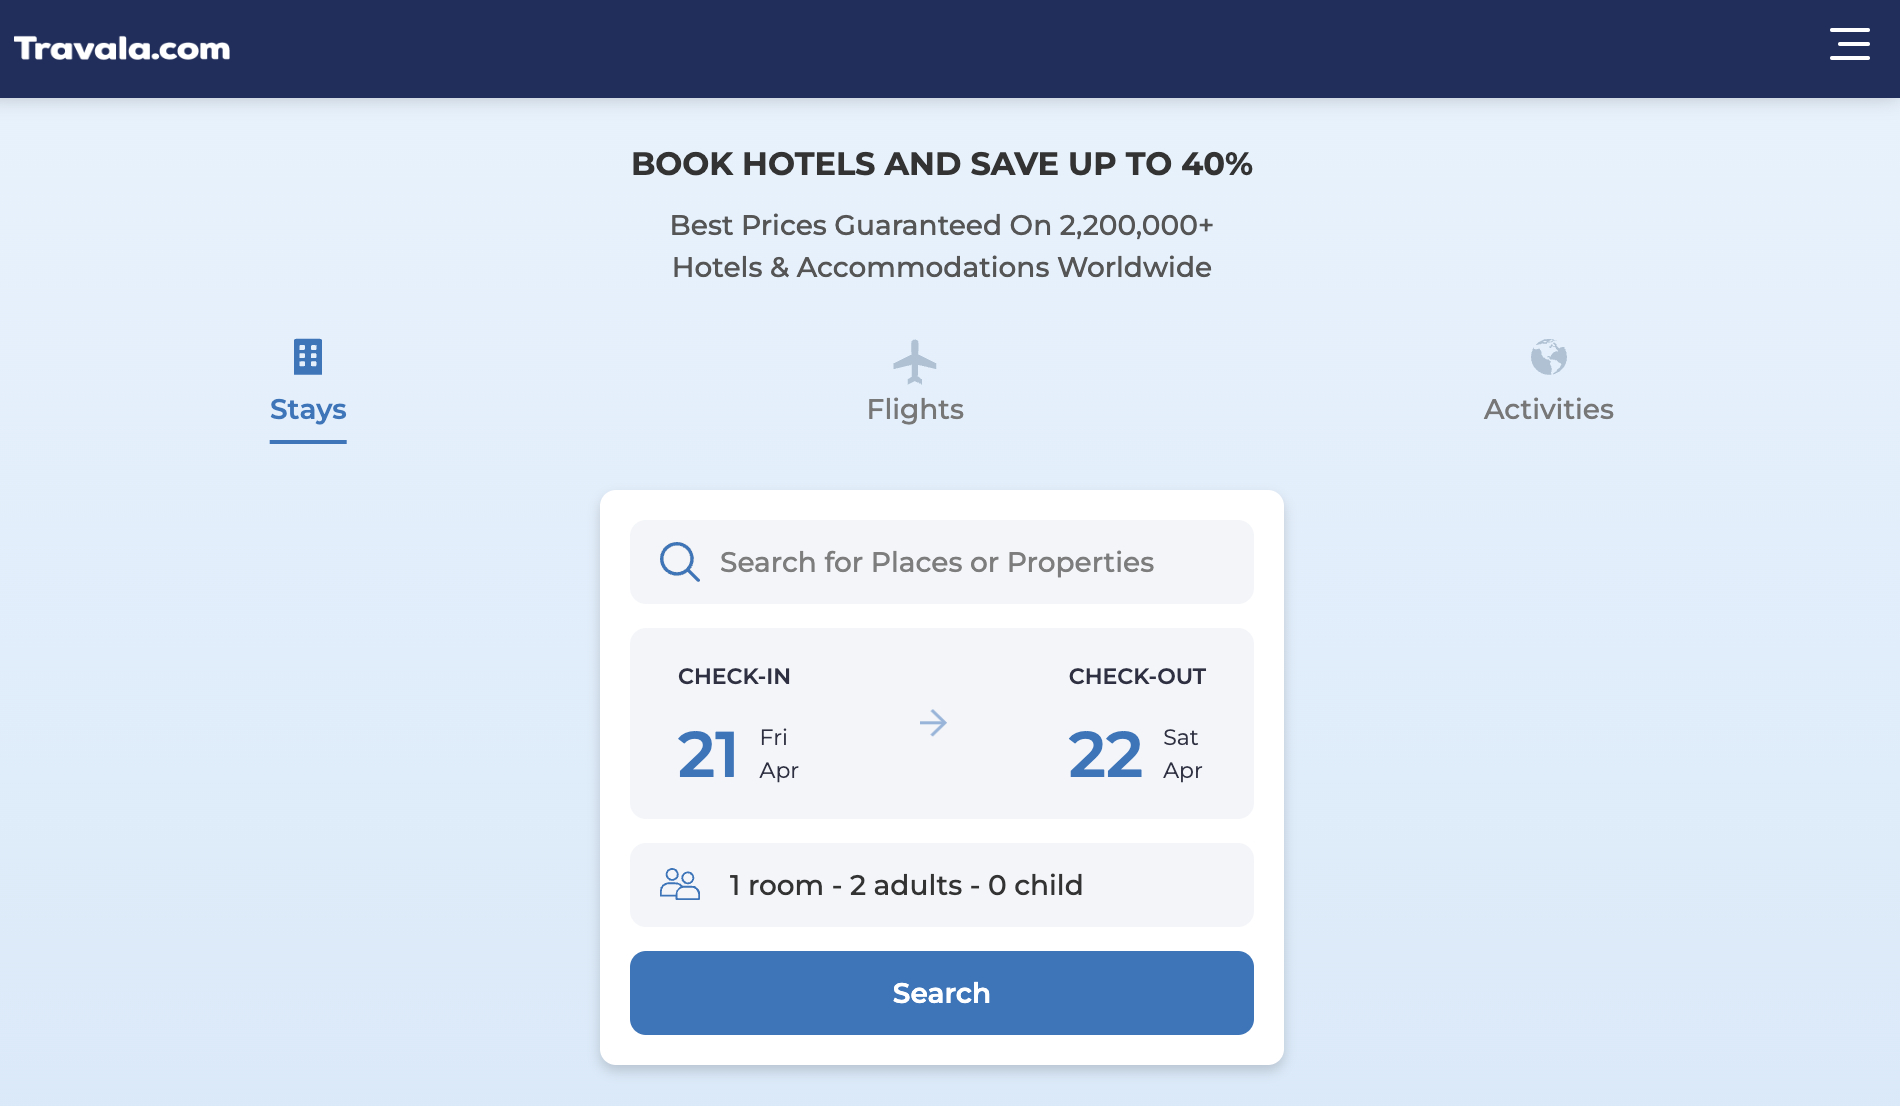
Task: Focus the Search for Places or Properties field
Action: pyautogui.click(x=942, y=562)
